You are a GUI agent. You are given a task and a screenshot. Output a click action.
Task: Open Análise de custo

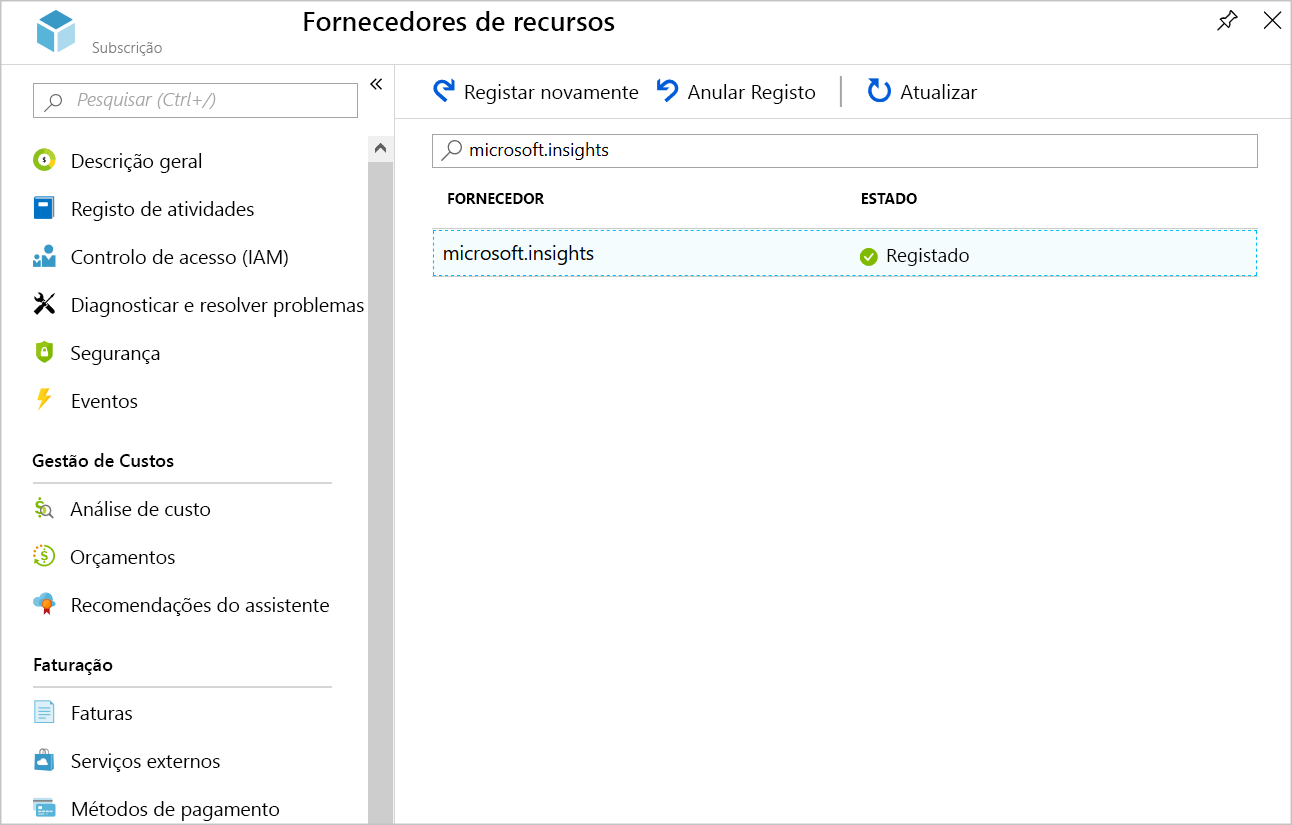(x=140, y=509)
